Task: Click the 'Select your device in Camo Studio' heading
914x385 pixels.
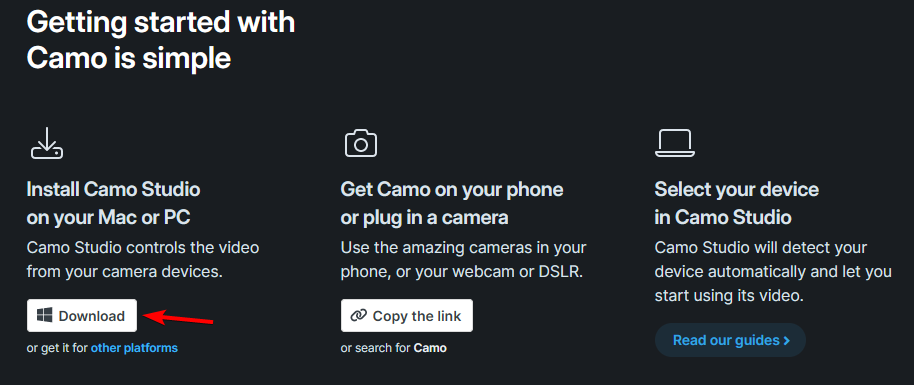Action: pyautogui.click(x=737, y=204)
